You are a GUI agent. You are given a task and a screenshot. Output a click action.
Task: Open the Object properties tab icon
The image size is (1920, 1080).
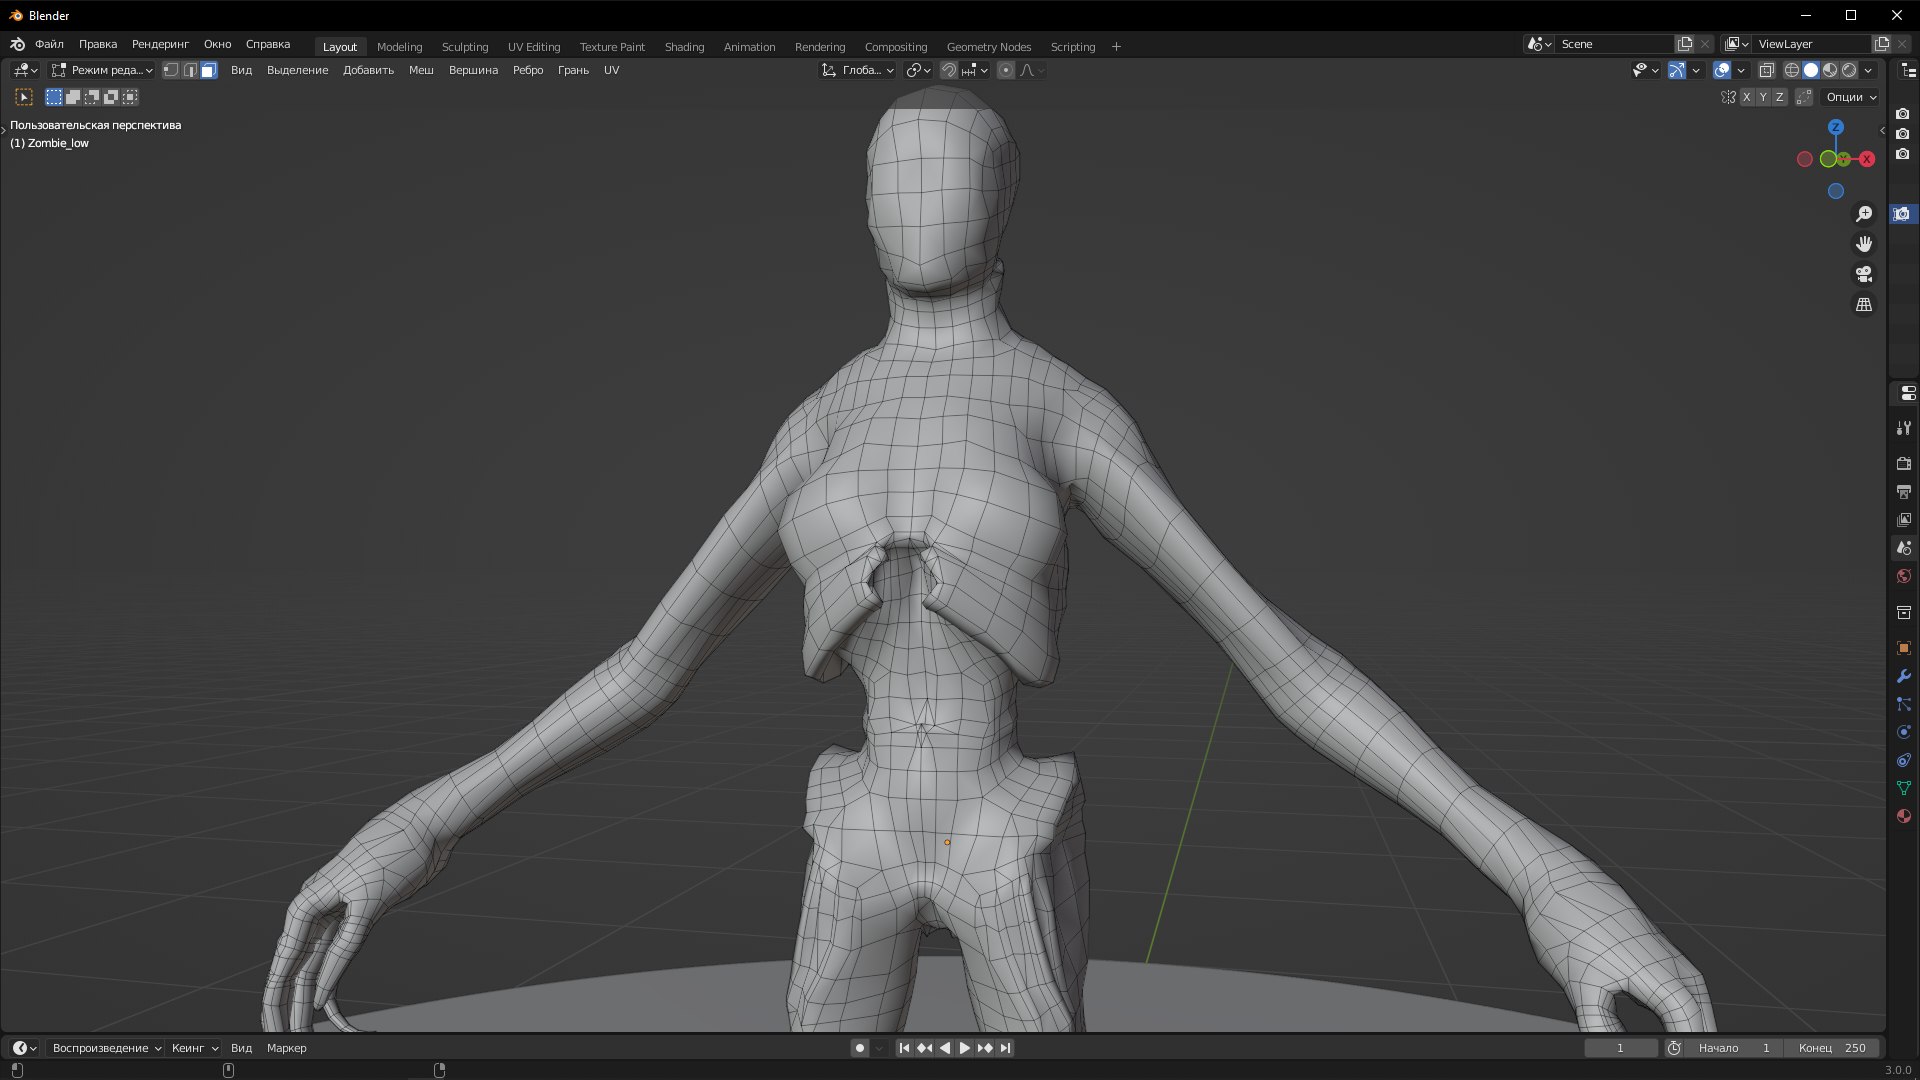point(1904,648)
